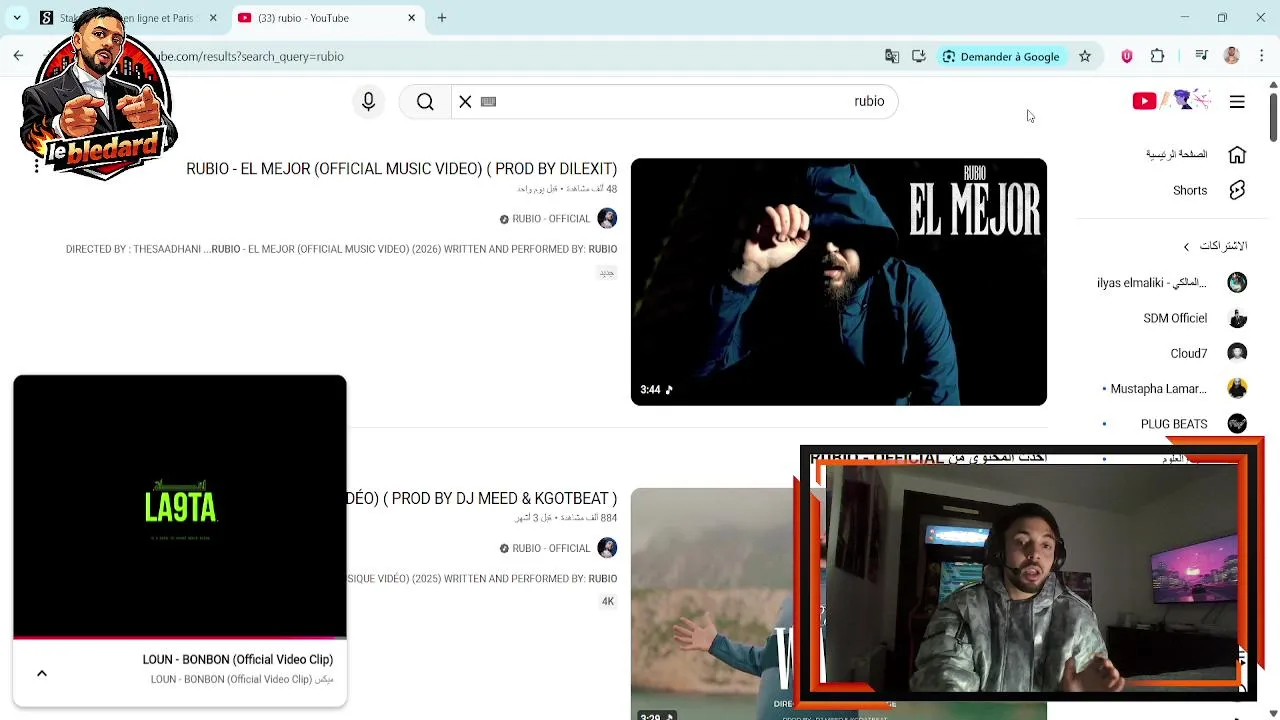The image size is (1280, 720).
Task: Go to YouTube home via the logo
Action: tap(1171, 101)
